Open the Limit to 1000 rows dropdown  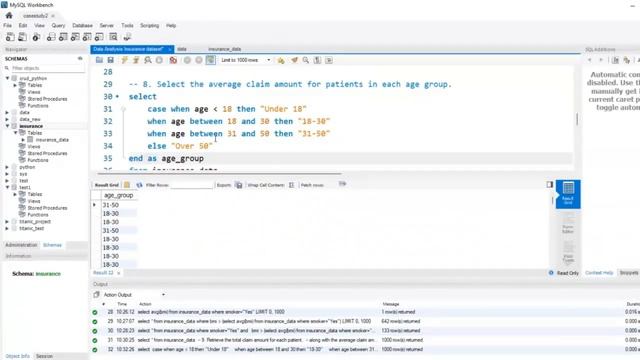246,60
